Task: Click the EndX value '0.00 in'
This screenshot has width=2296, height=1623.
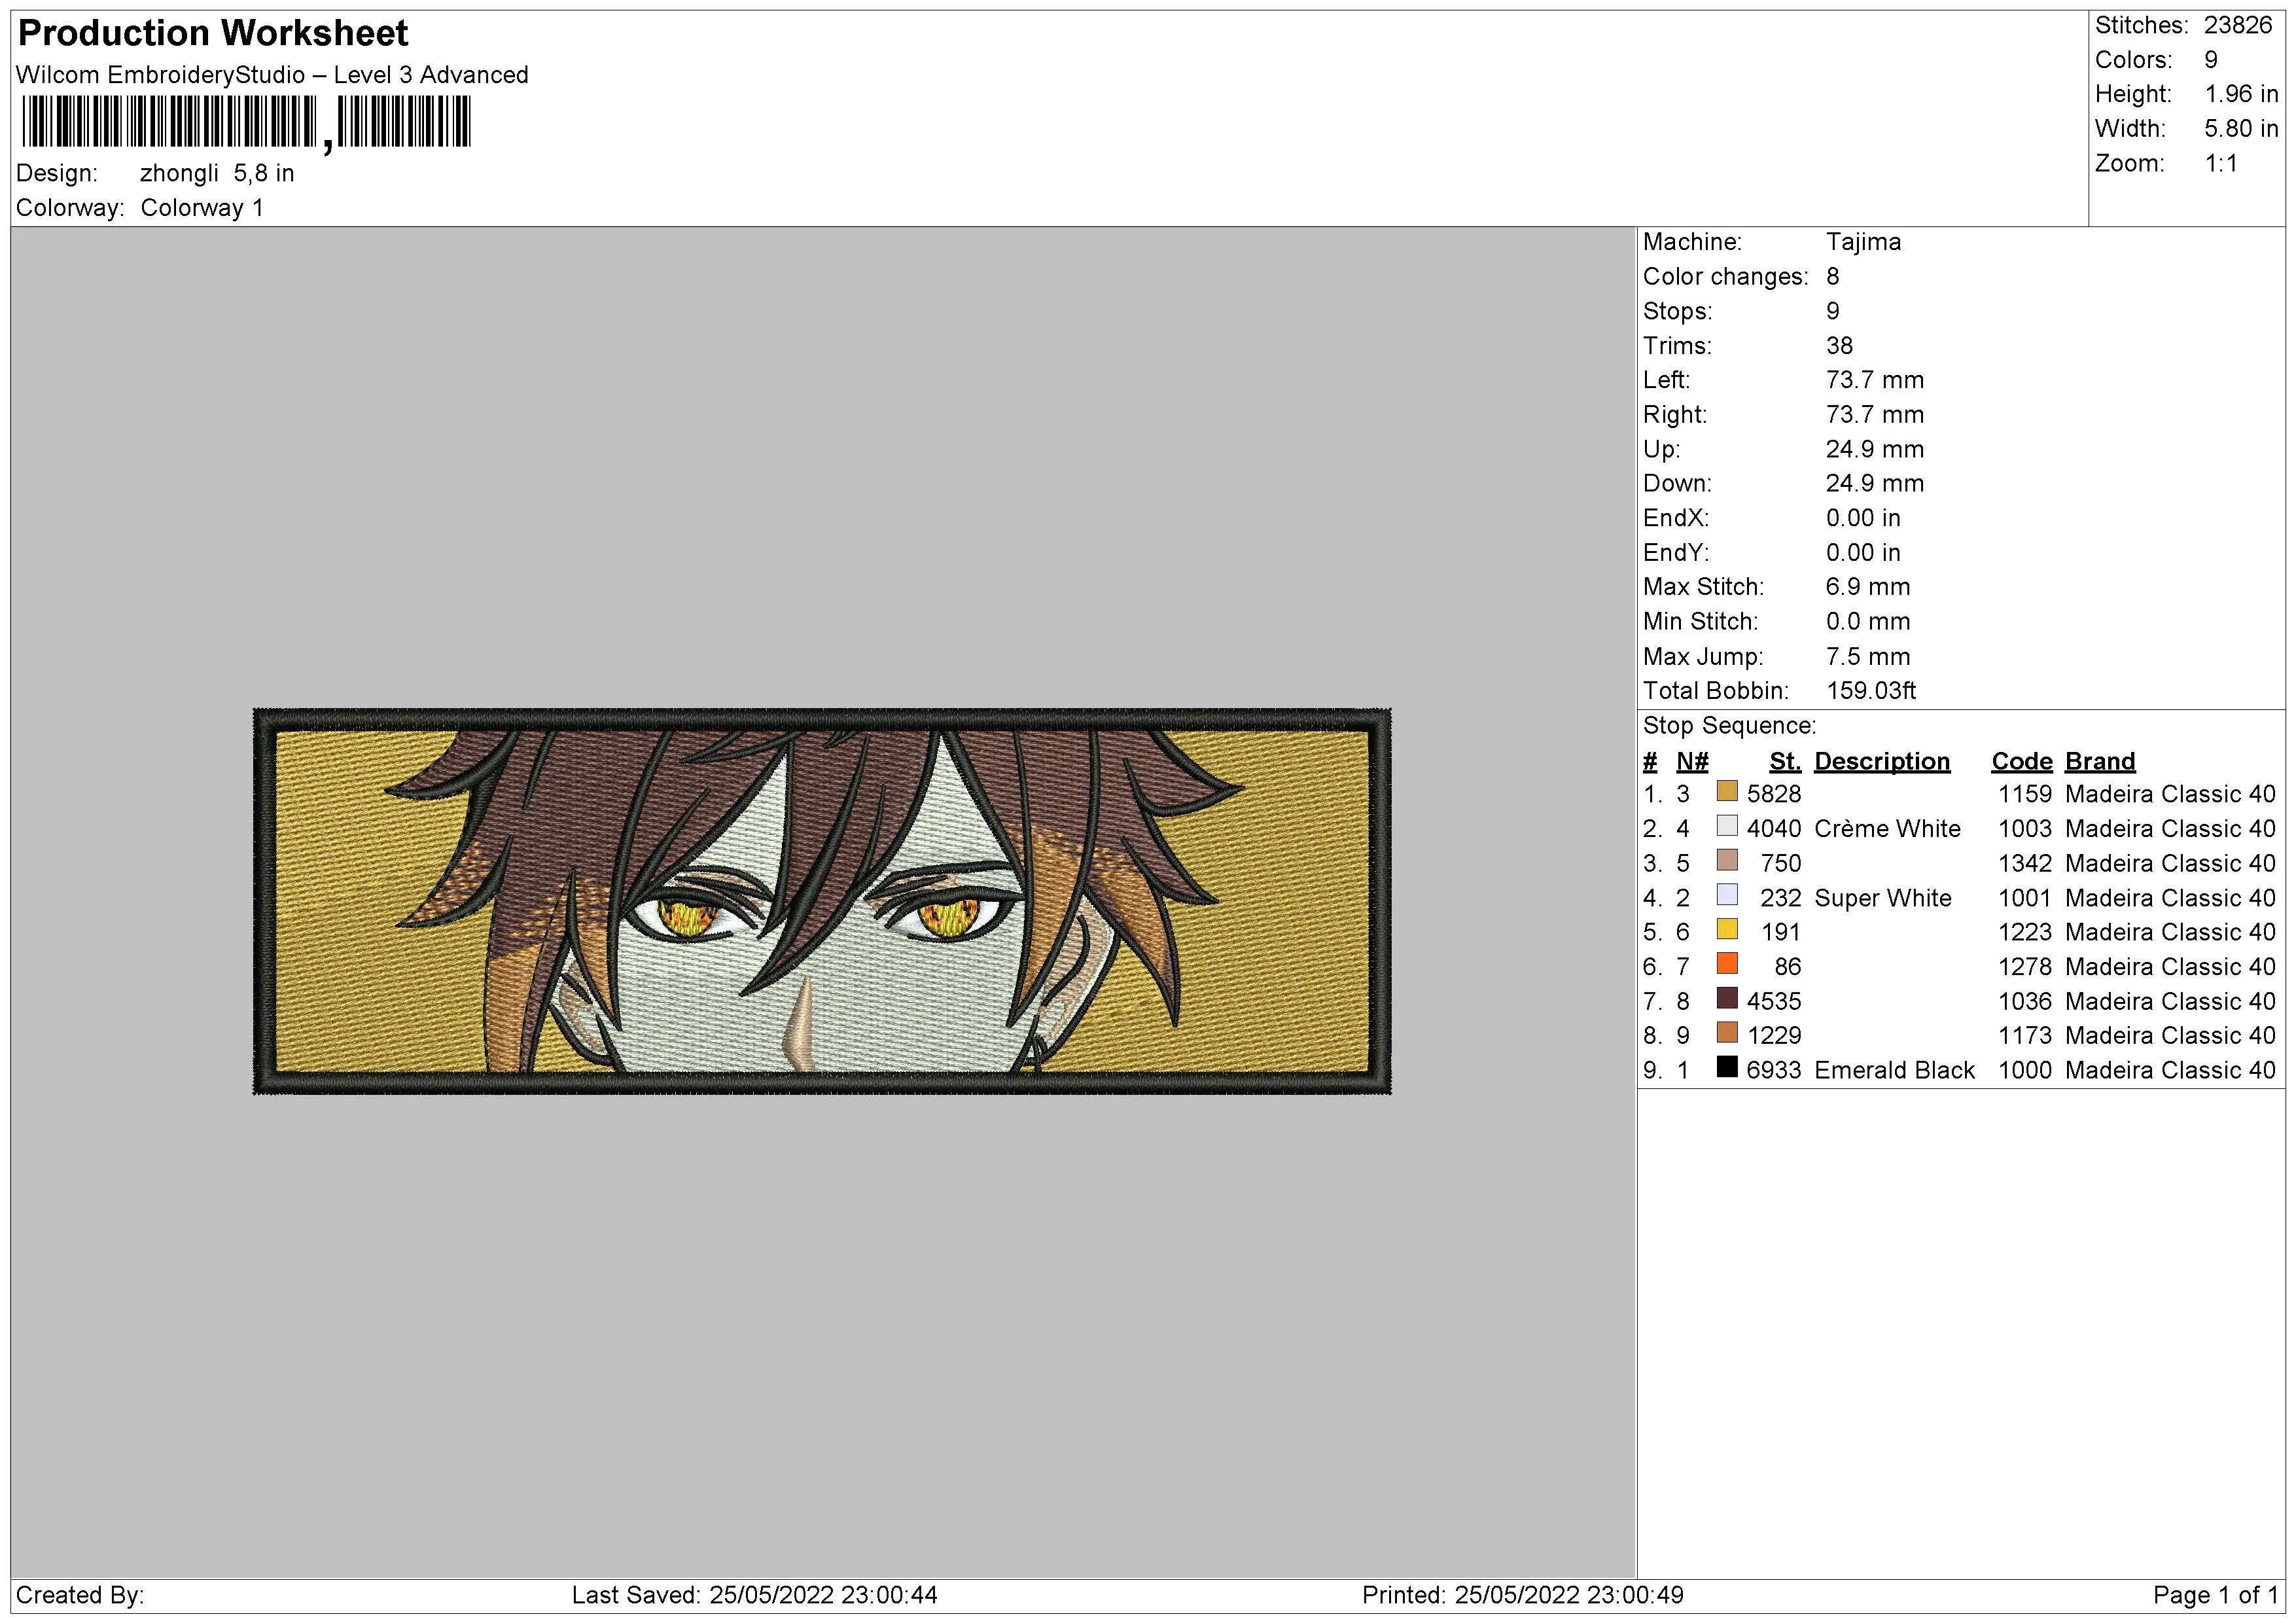Action: 1863,518
